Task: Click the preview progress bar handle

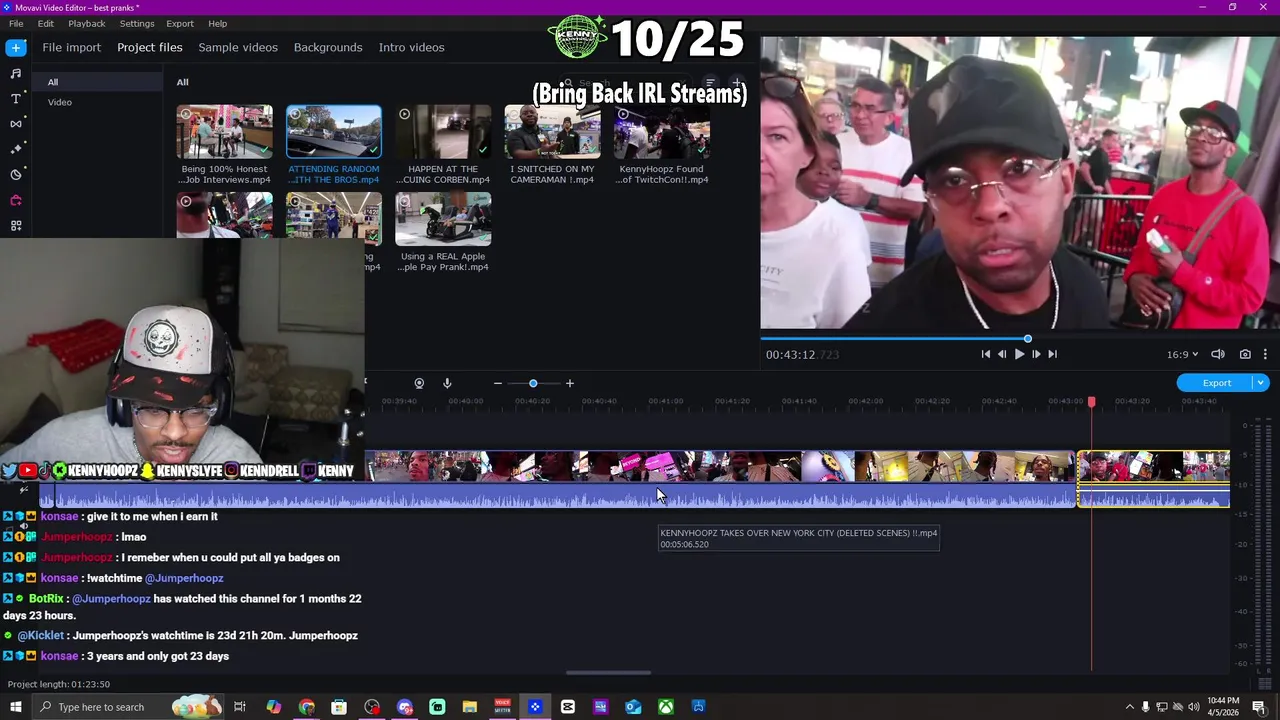Action: [1027, 339]
